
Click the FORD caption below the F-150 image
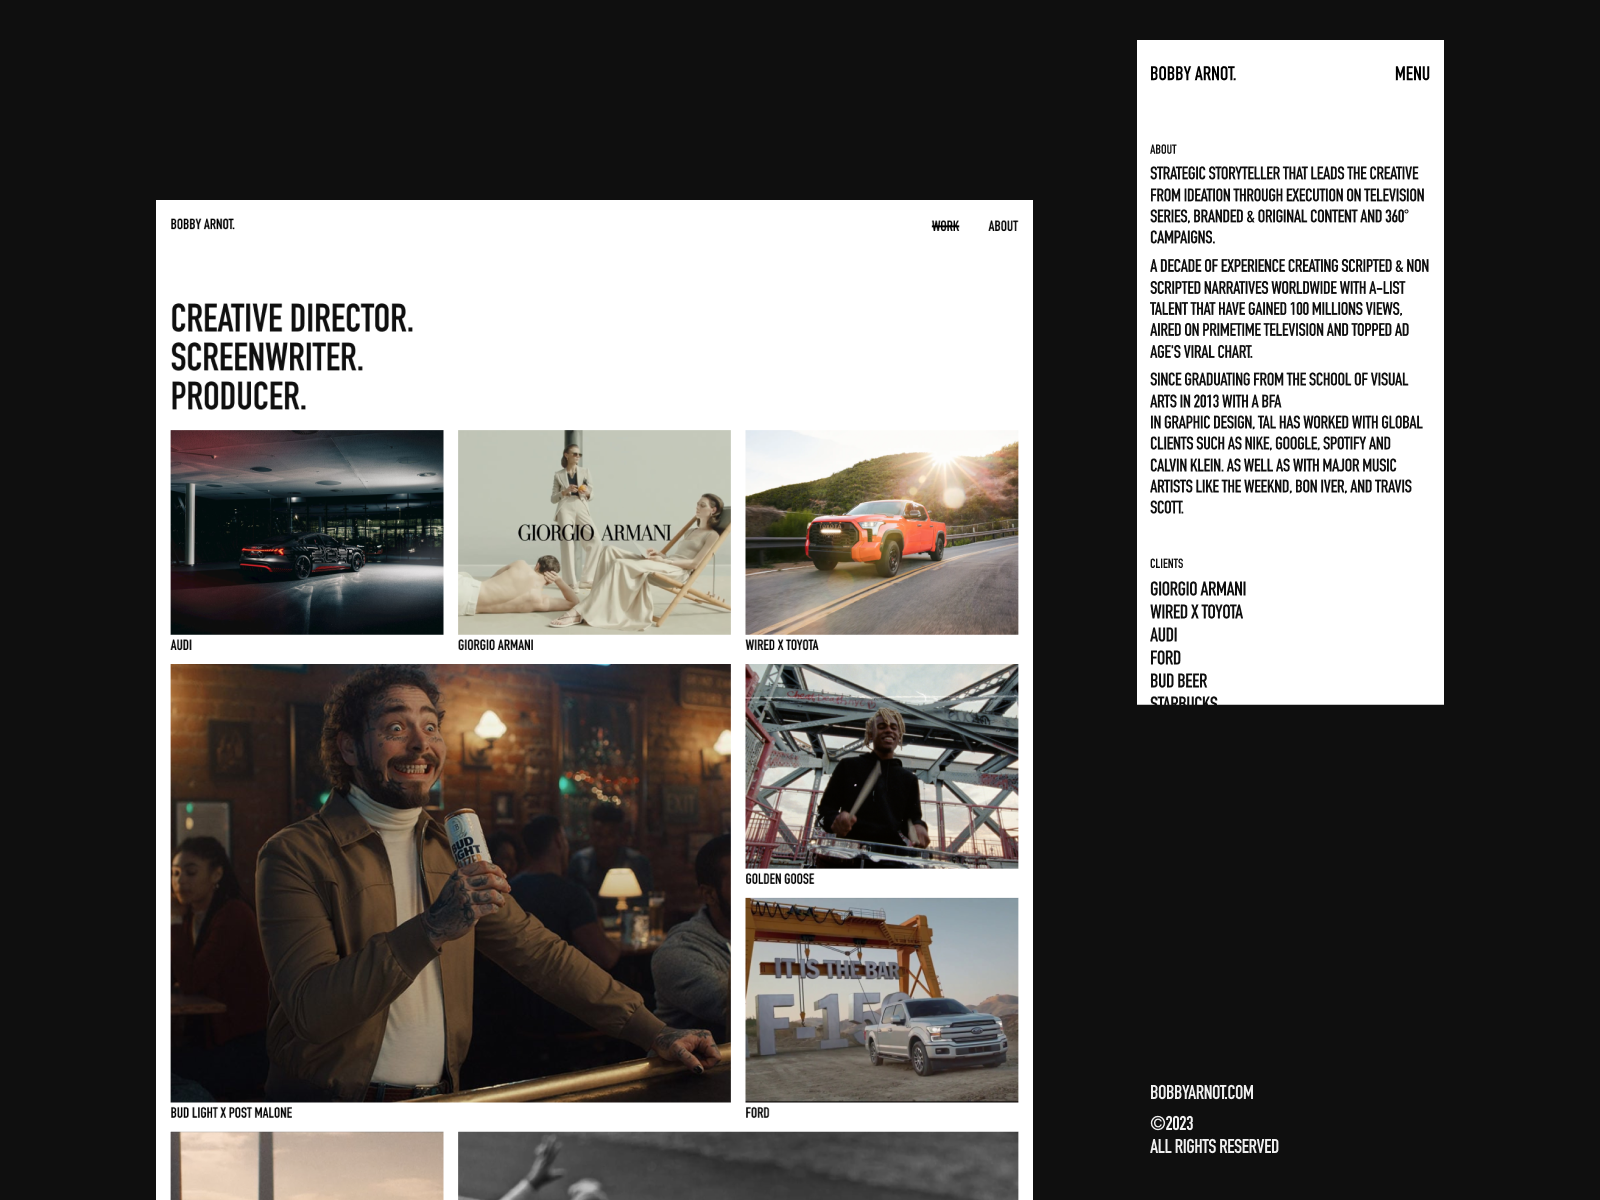tap(757, 1113)
